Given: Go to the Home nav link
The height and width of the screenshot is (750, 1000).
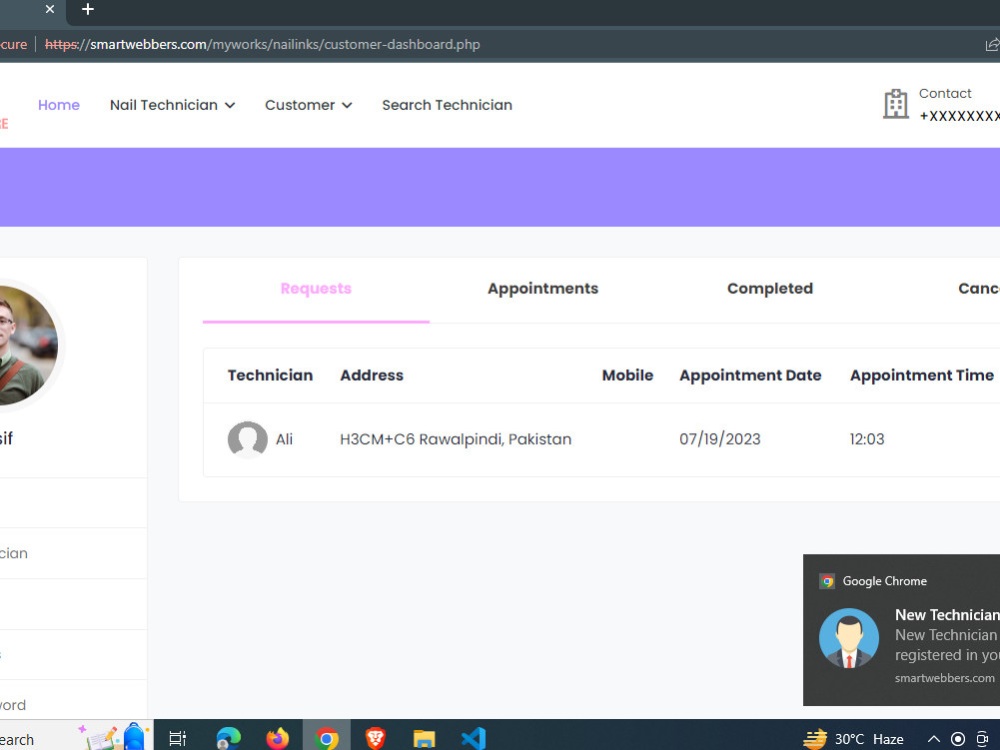Looking at the screenshot, I should [x=59, y=105].
